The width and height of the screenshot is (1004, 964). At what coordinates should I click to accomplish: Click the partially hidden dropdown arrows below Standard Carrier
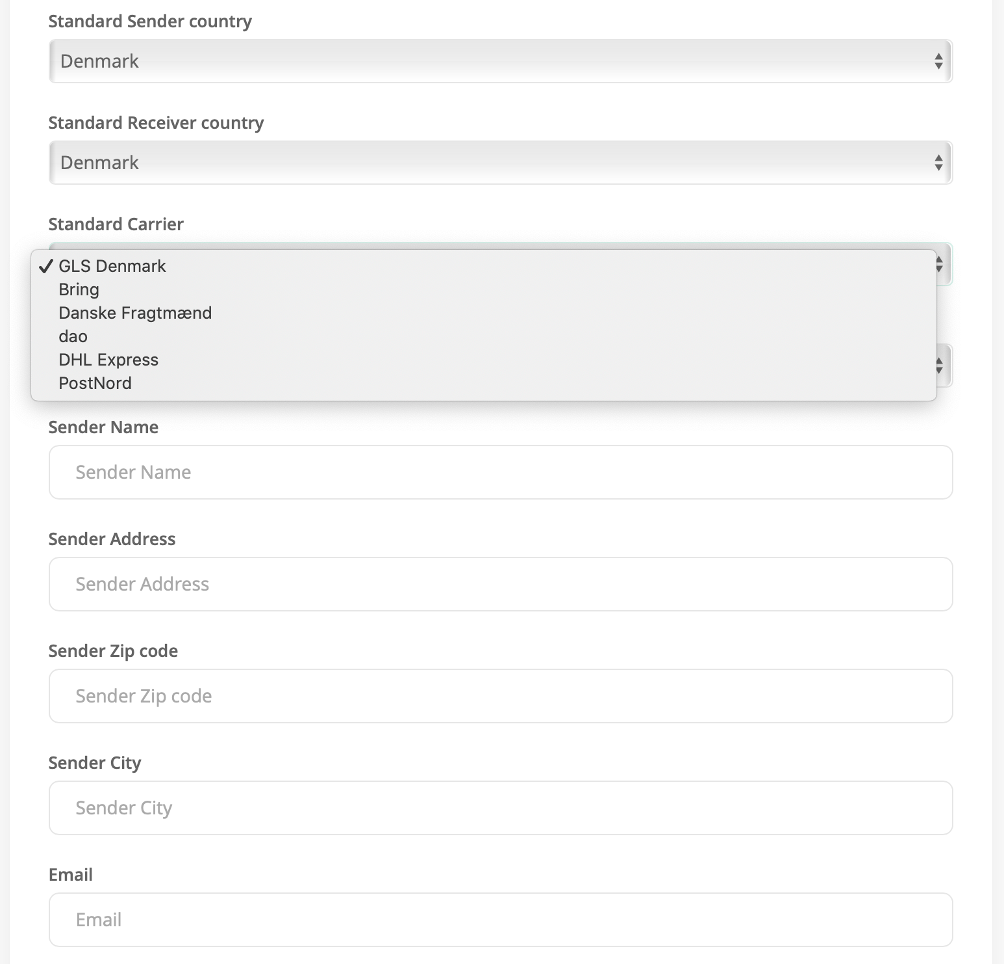coord(939,366)
